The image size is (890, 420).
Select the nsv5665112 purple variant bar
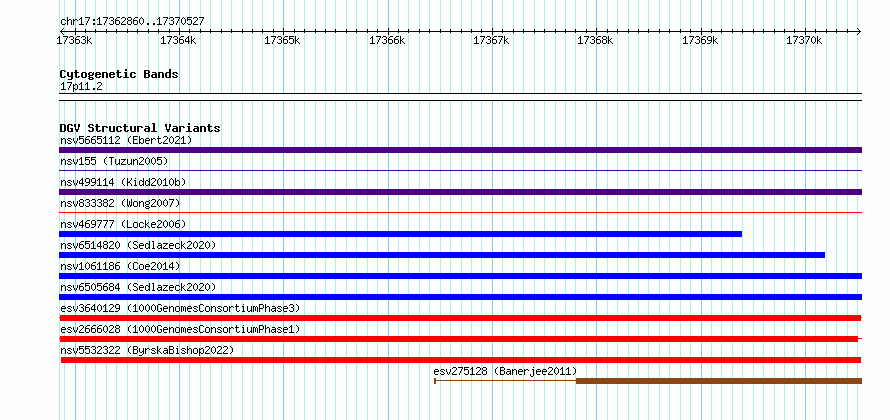coord(460,150)
